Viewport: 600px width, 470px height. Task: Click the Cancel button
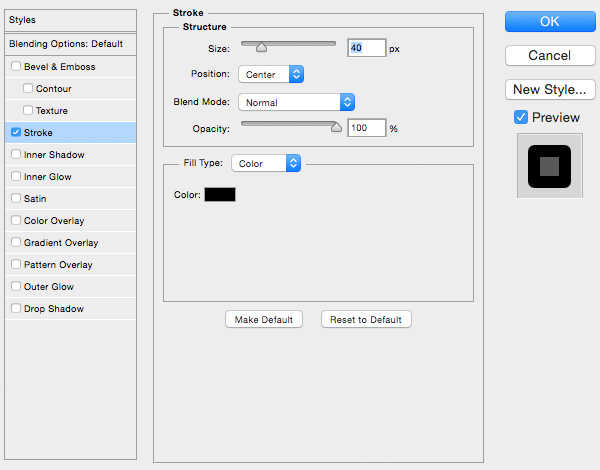tap(550, 55)
